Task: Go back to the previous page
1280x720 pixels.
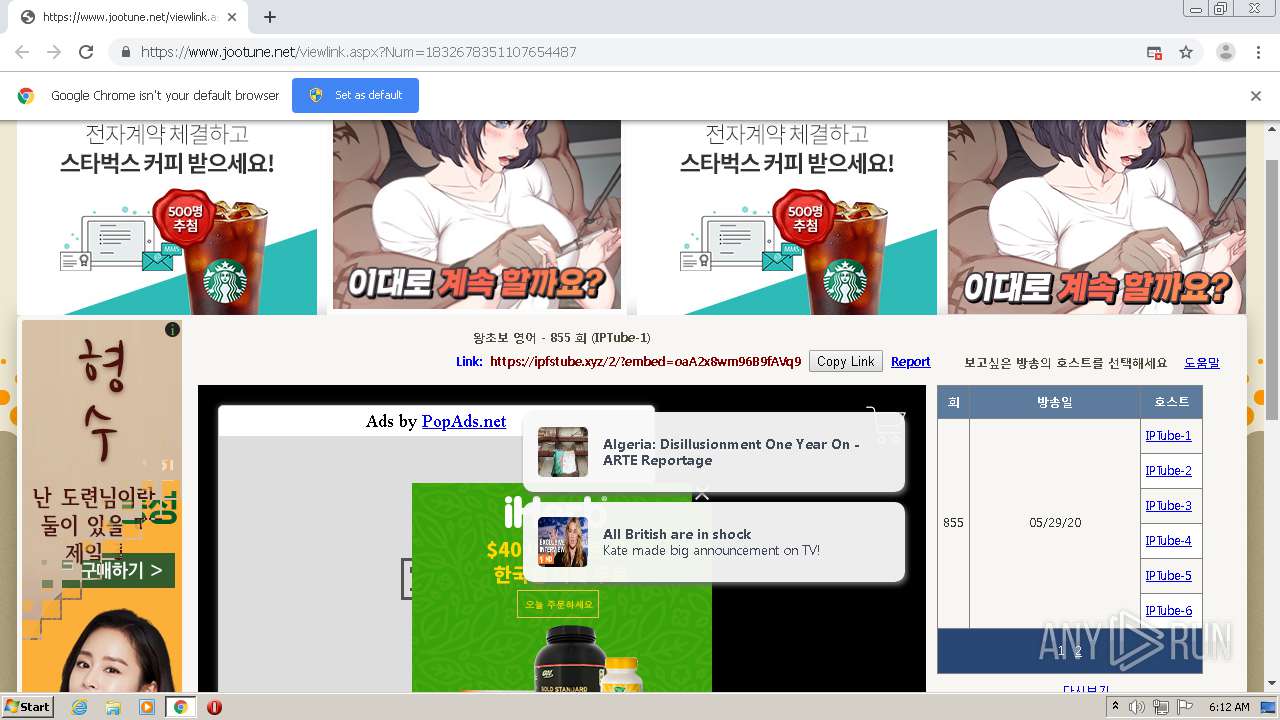Action: [22, 52]
